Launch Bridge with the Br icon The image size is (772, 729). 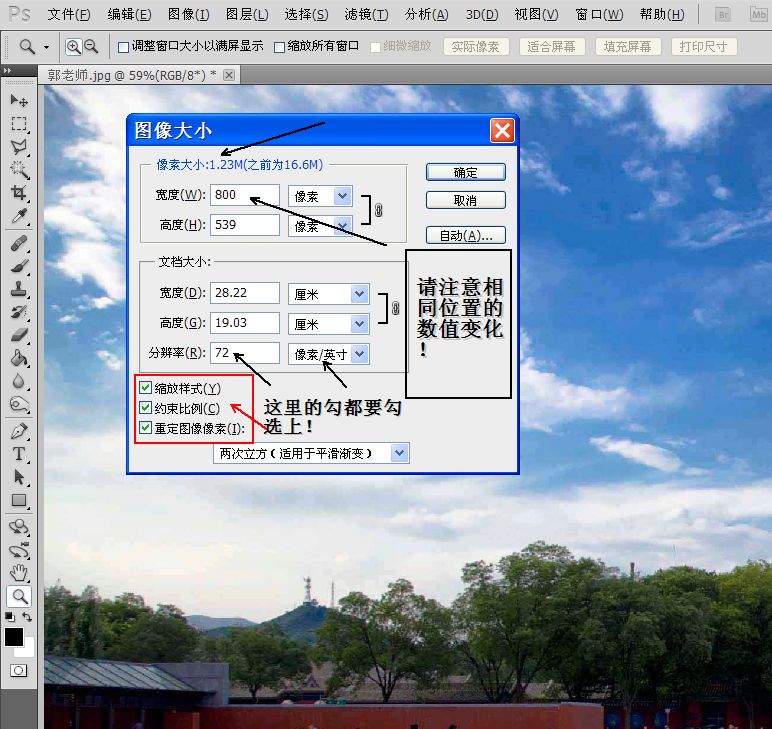tap(723, 14)
